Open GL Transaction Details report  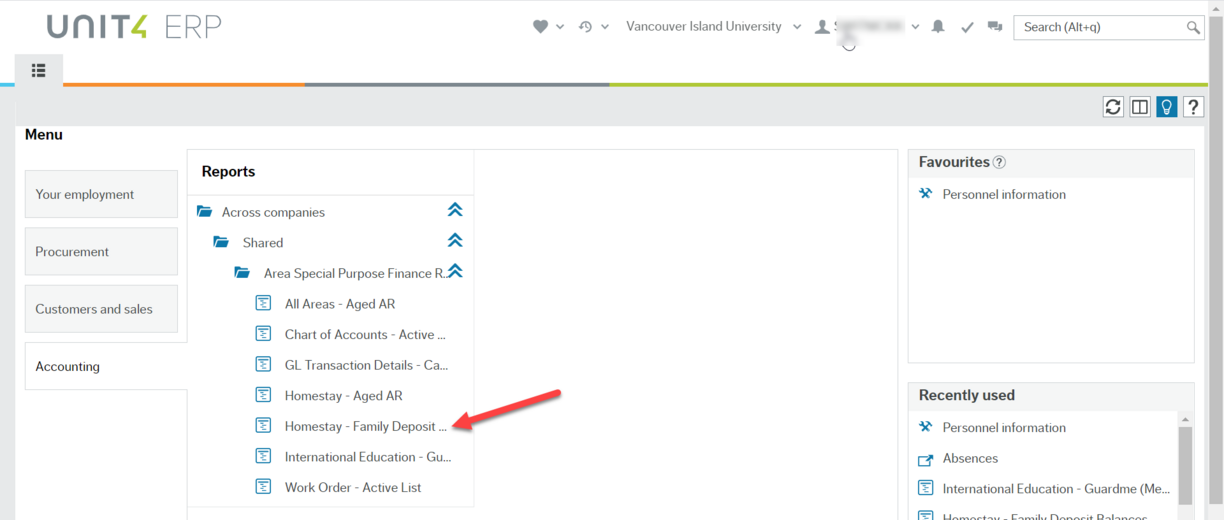(367, 365)
